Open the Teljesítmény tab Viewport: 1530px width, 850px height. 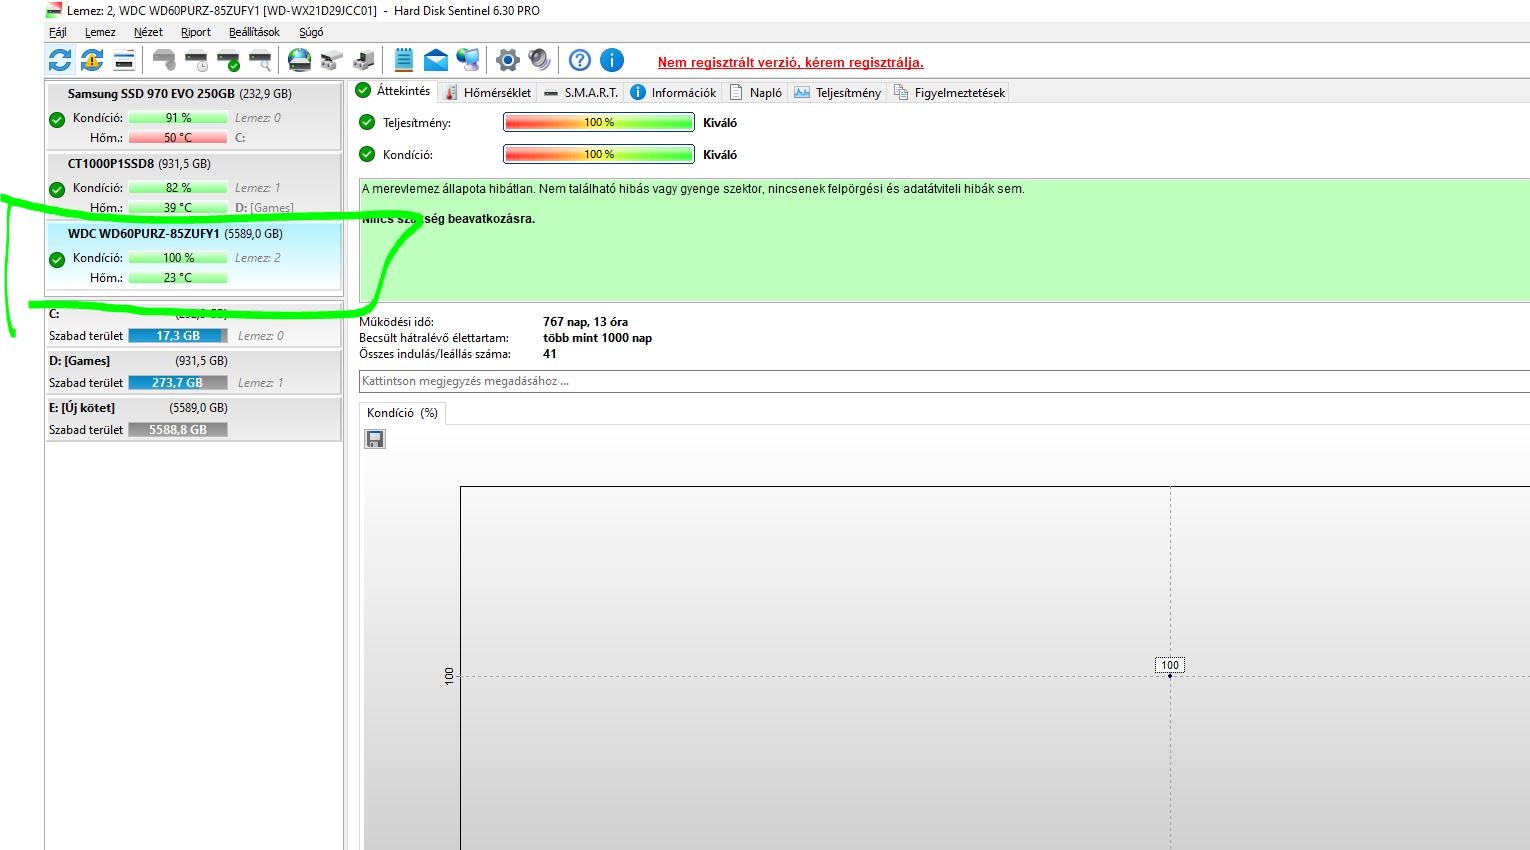[838, 92]
